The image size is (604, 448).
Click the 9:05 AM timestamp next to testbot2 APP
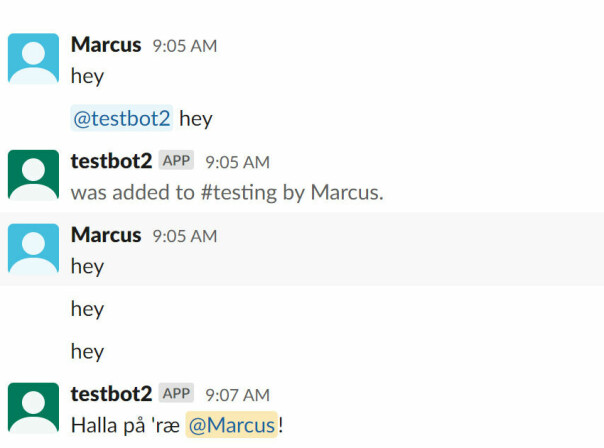tap(237, 162)
